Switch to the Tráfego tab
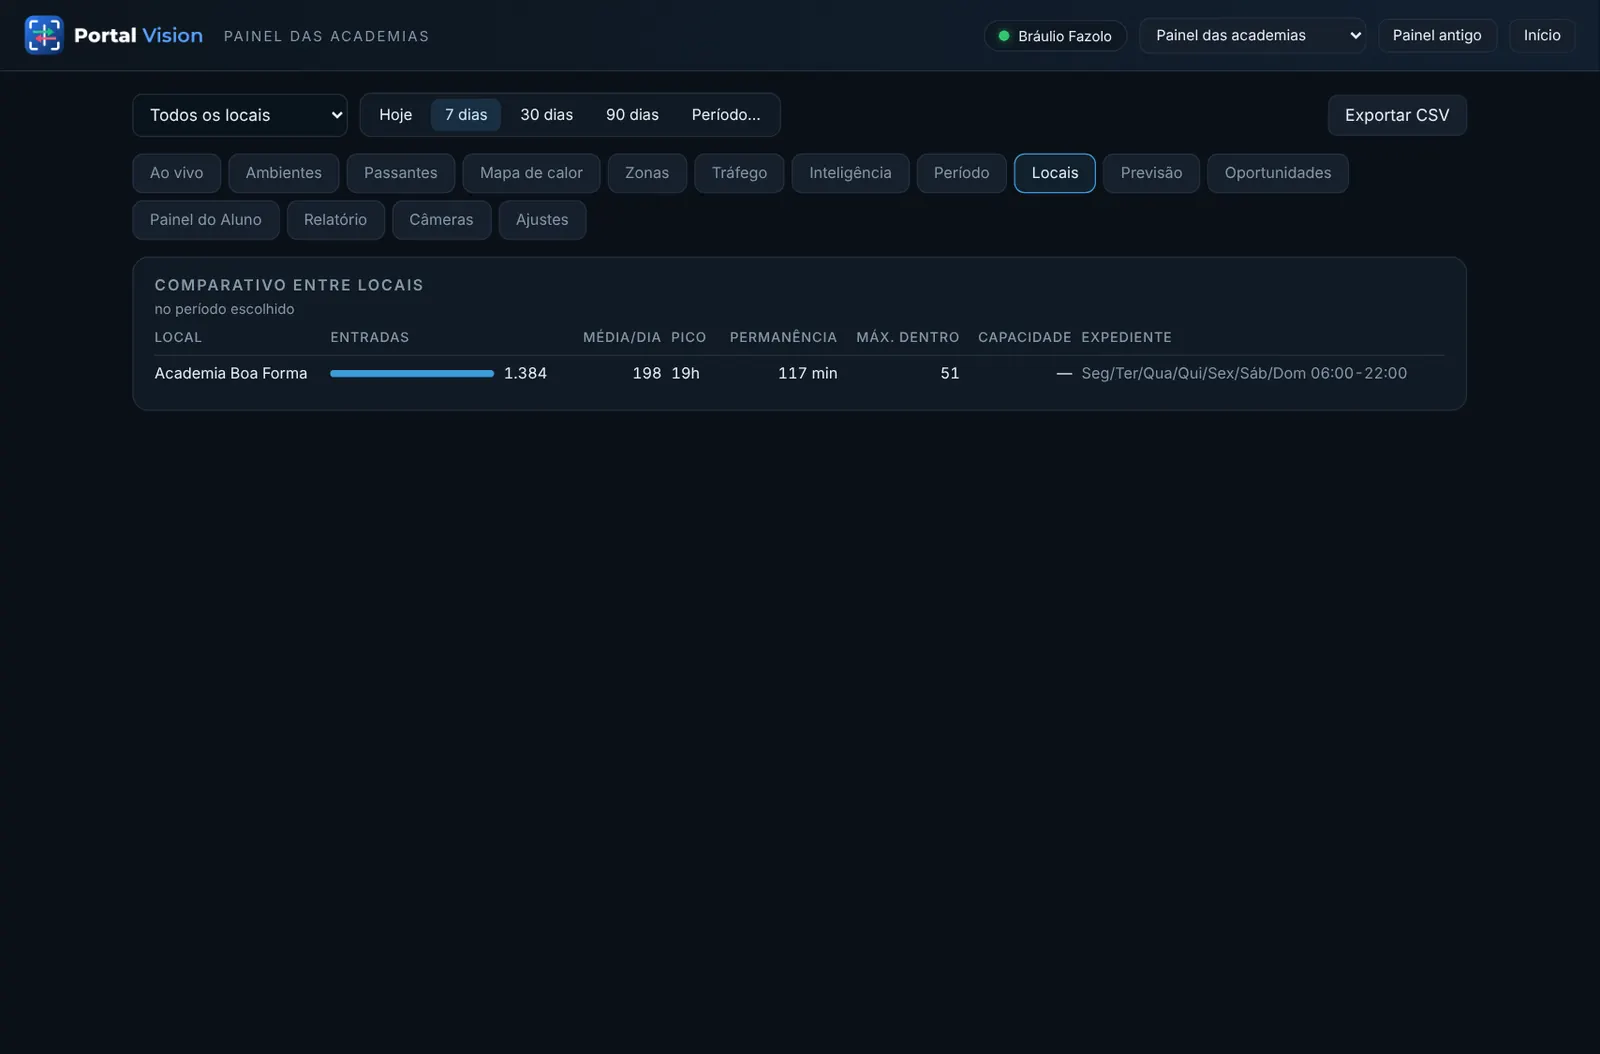Image resolution: width=1600 pixels, height=1054 pixels. coord(739,173)
